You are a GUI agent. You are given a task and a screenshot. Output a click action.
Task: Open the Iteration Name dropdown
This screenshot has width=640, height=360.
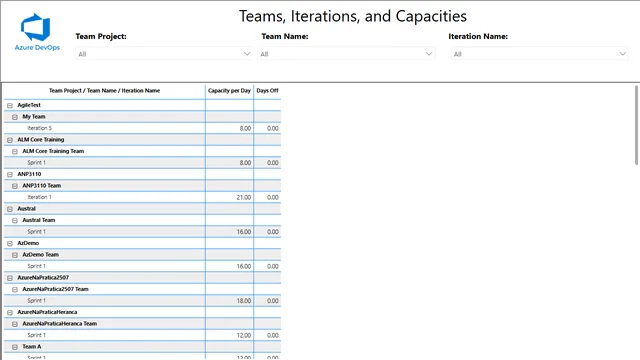click(539, 54)
